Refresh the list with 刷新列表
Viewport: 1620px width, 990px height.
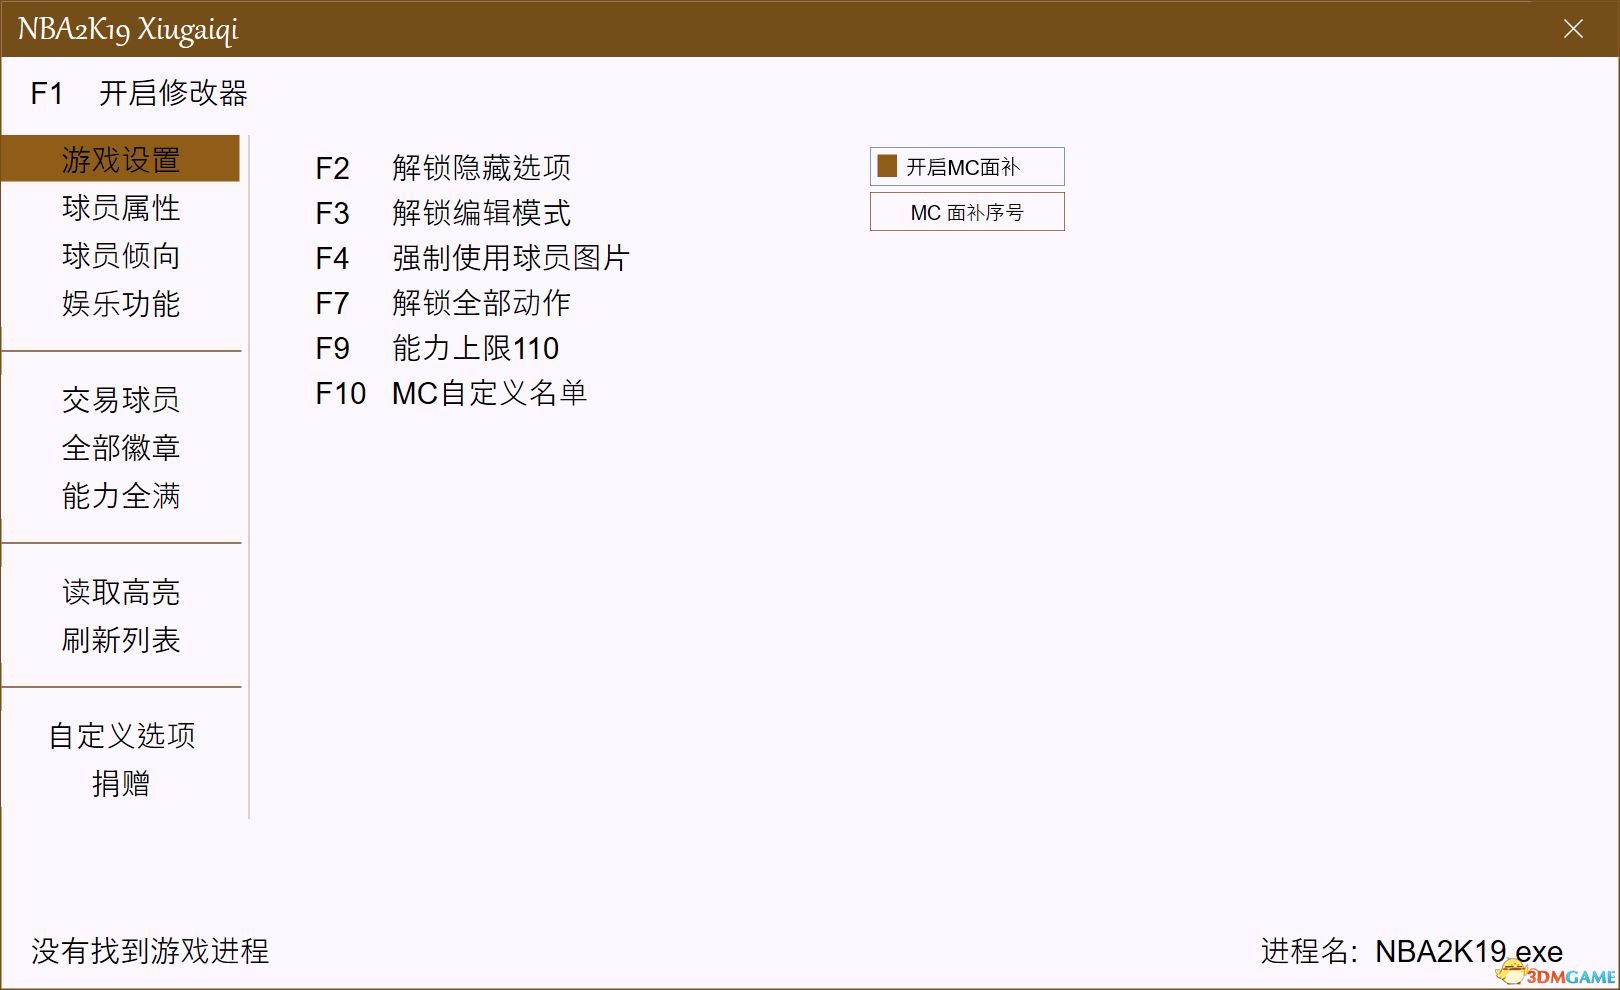coord(120,640)
